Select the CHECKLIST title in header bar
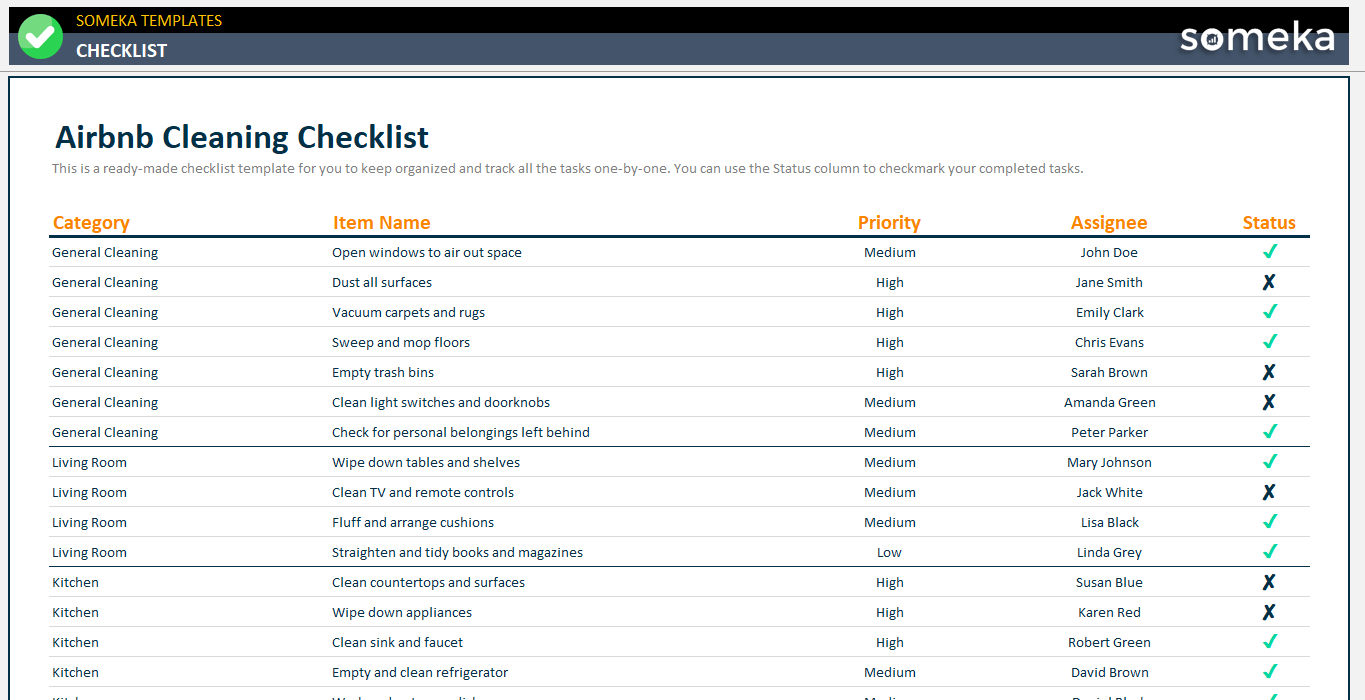 121,51
